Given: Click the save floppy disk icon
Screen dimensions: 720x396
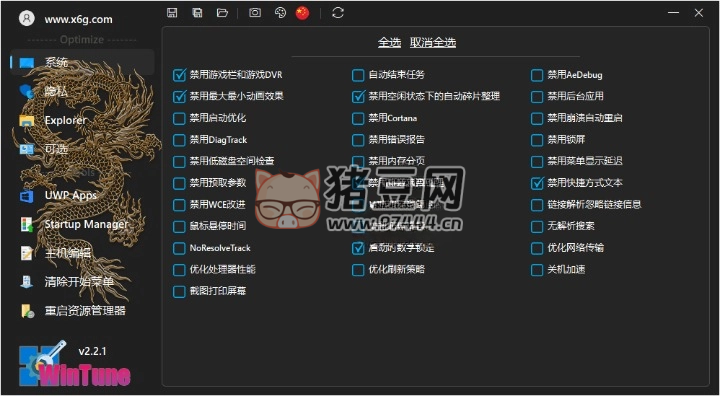Looking at the screenshot, I should pos(172,13).
